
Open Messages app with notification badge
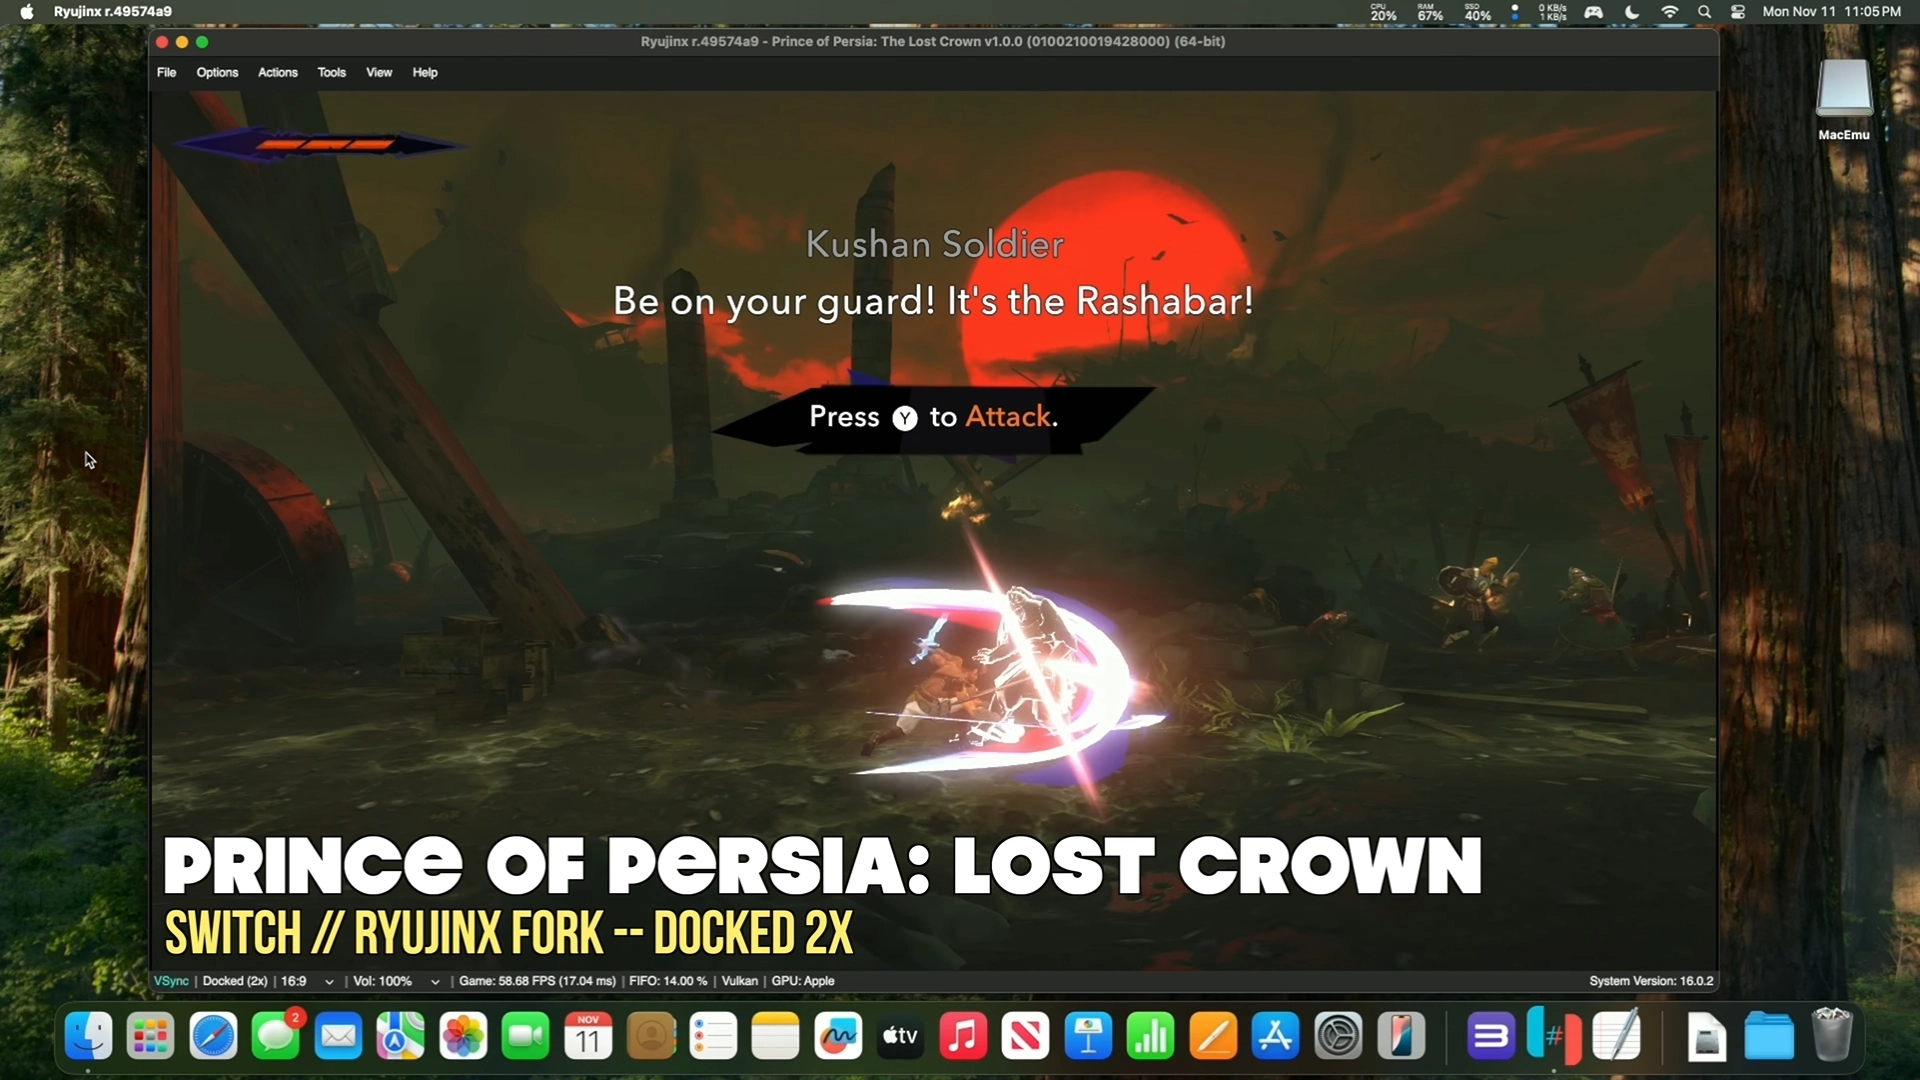[x=275, y=1036]
